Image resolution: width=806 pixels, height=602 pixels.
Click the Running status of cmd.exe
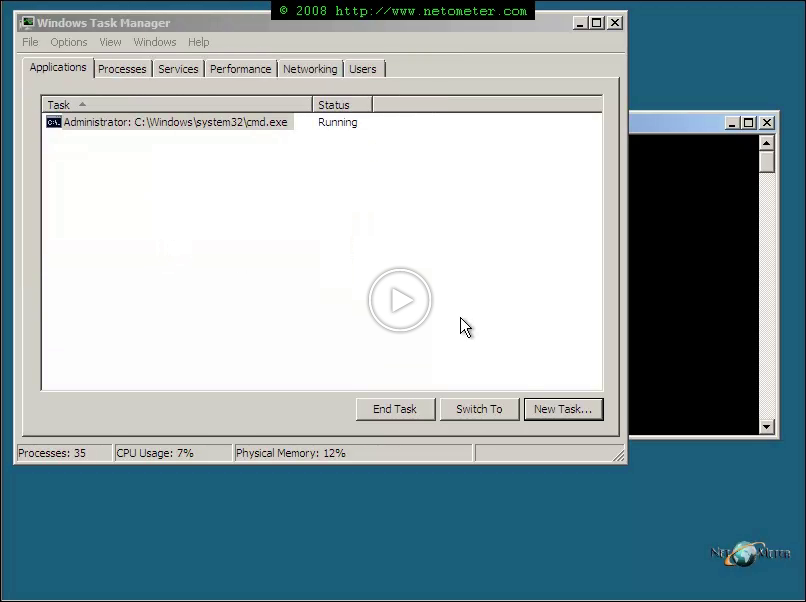338,122
